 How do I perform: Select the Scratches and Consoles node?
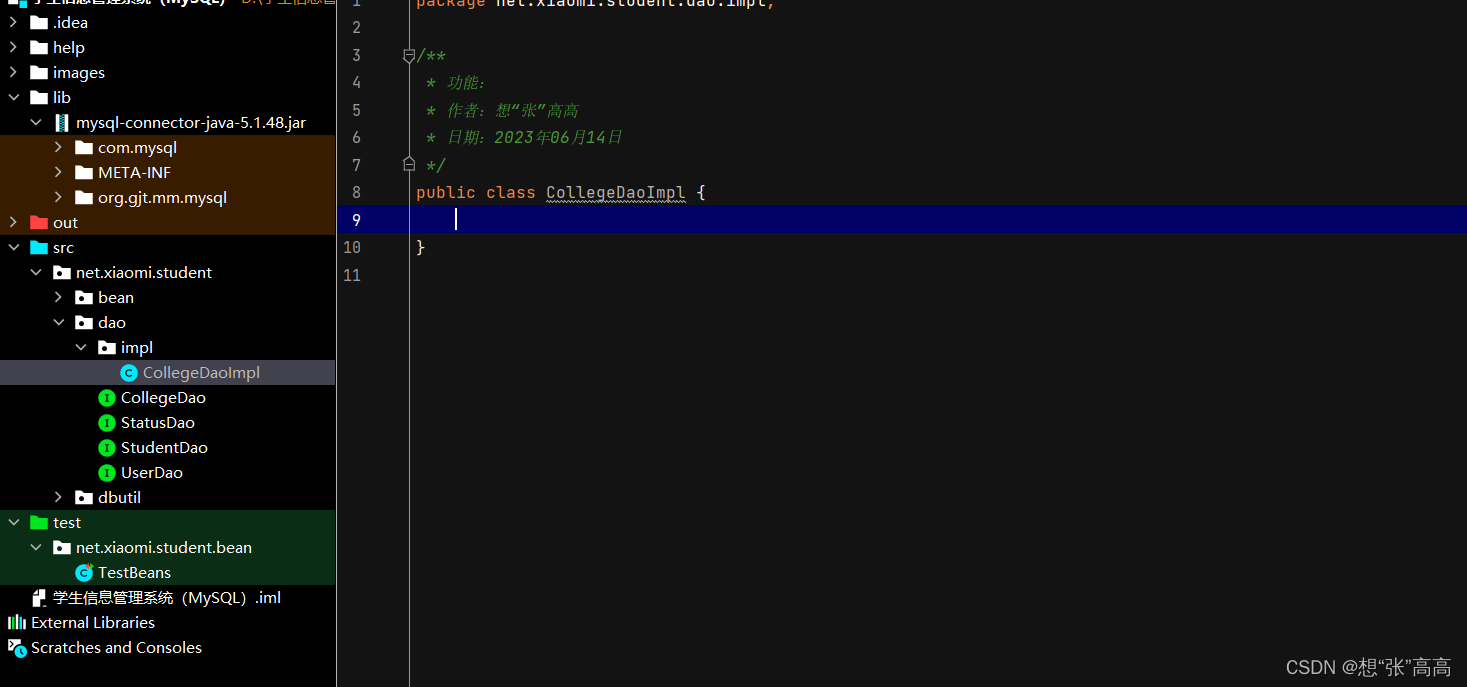[x=116, y=647]
